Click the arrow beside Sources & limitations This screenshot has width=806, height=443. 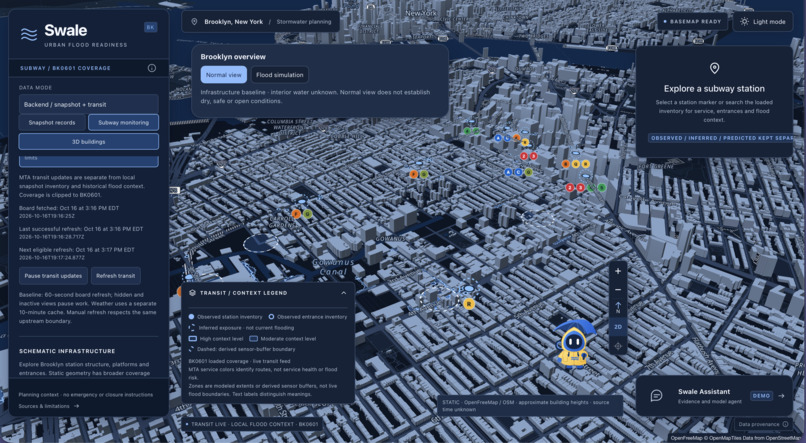(x=76, y=406)
